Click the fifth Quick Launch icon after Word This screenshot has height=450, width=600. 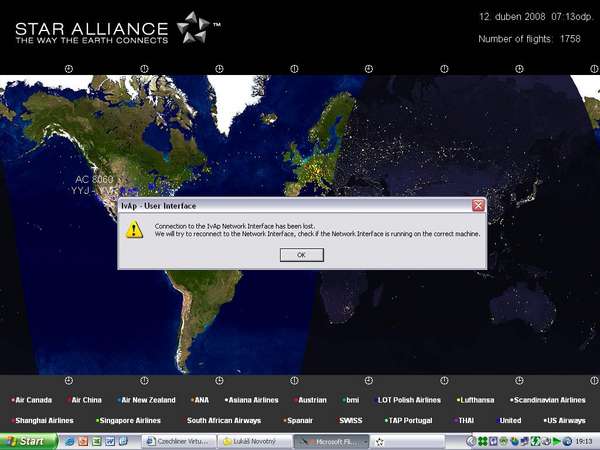123,441
